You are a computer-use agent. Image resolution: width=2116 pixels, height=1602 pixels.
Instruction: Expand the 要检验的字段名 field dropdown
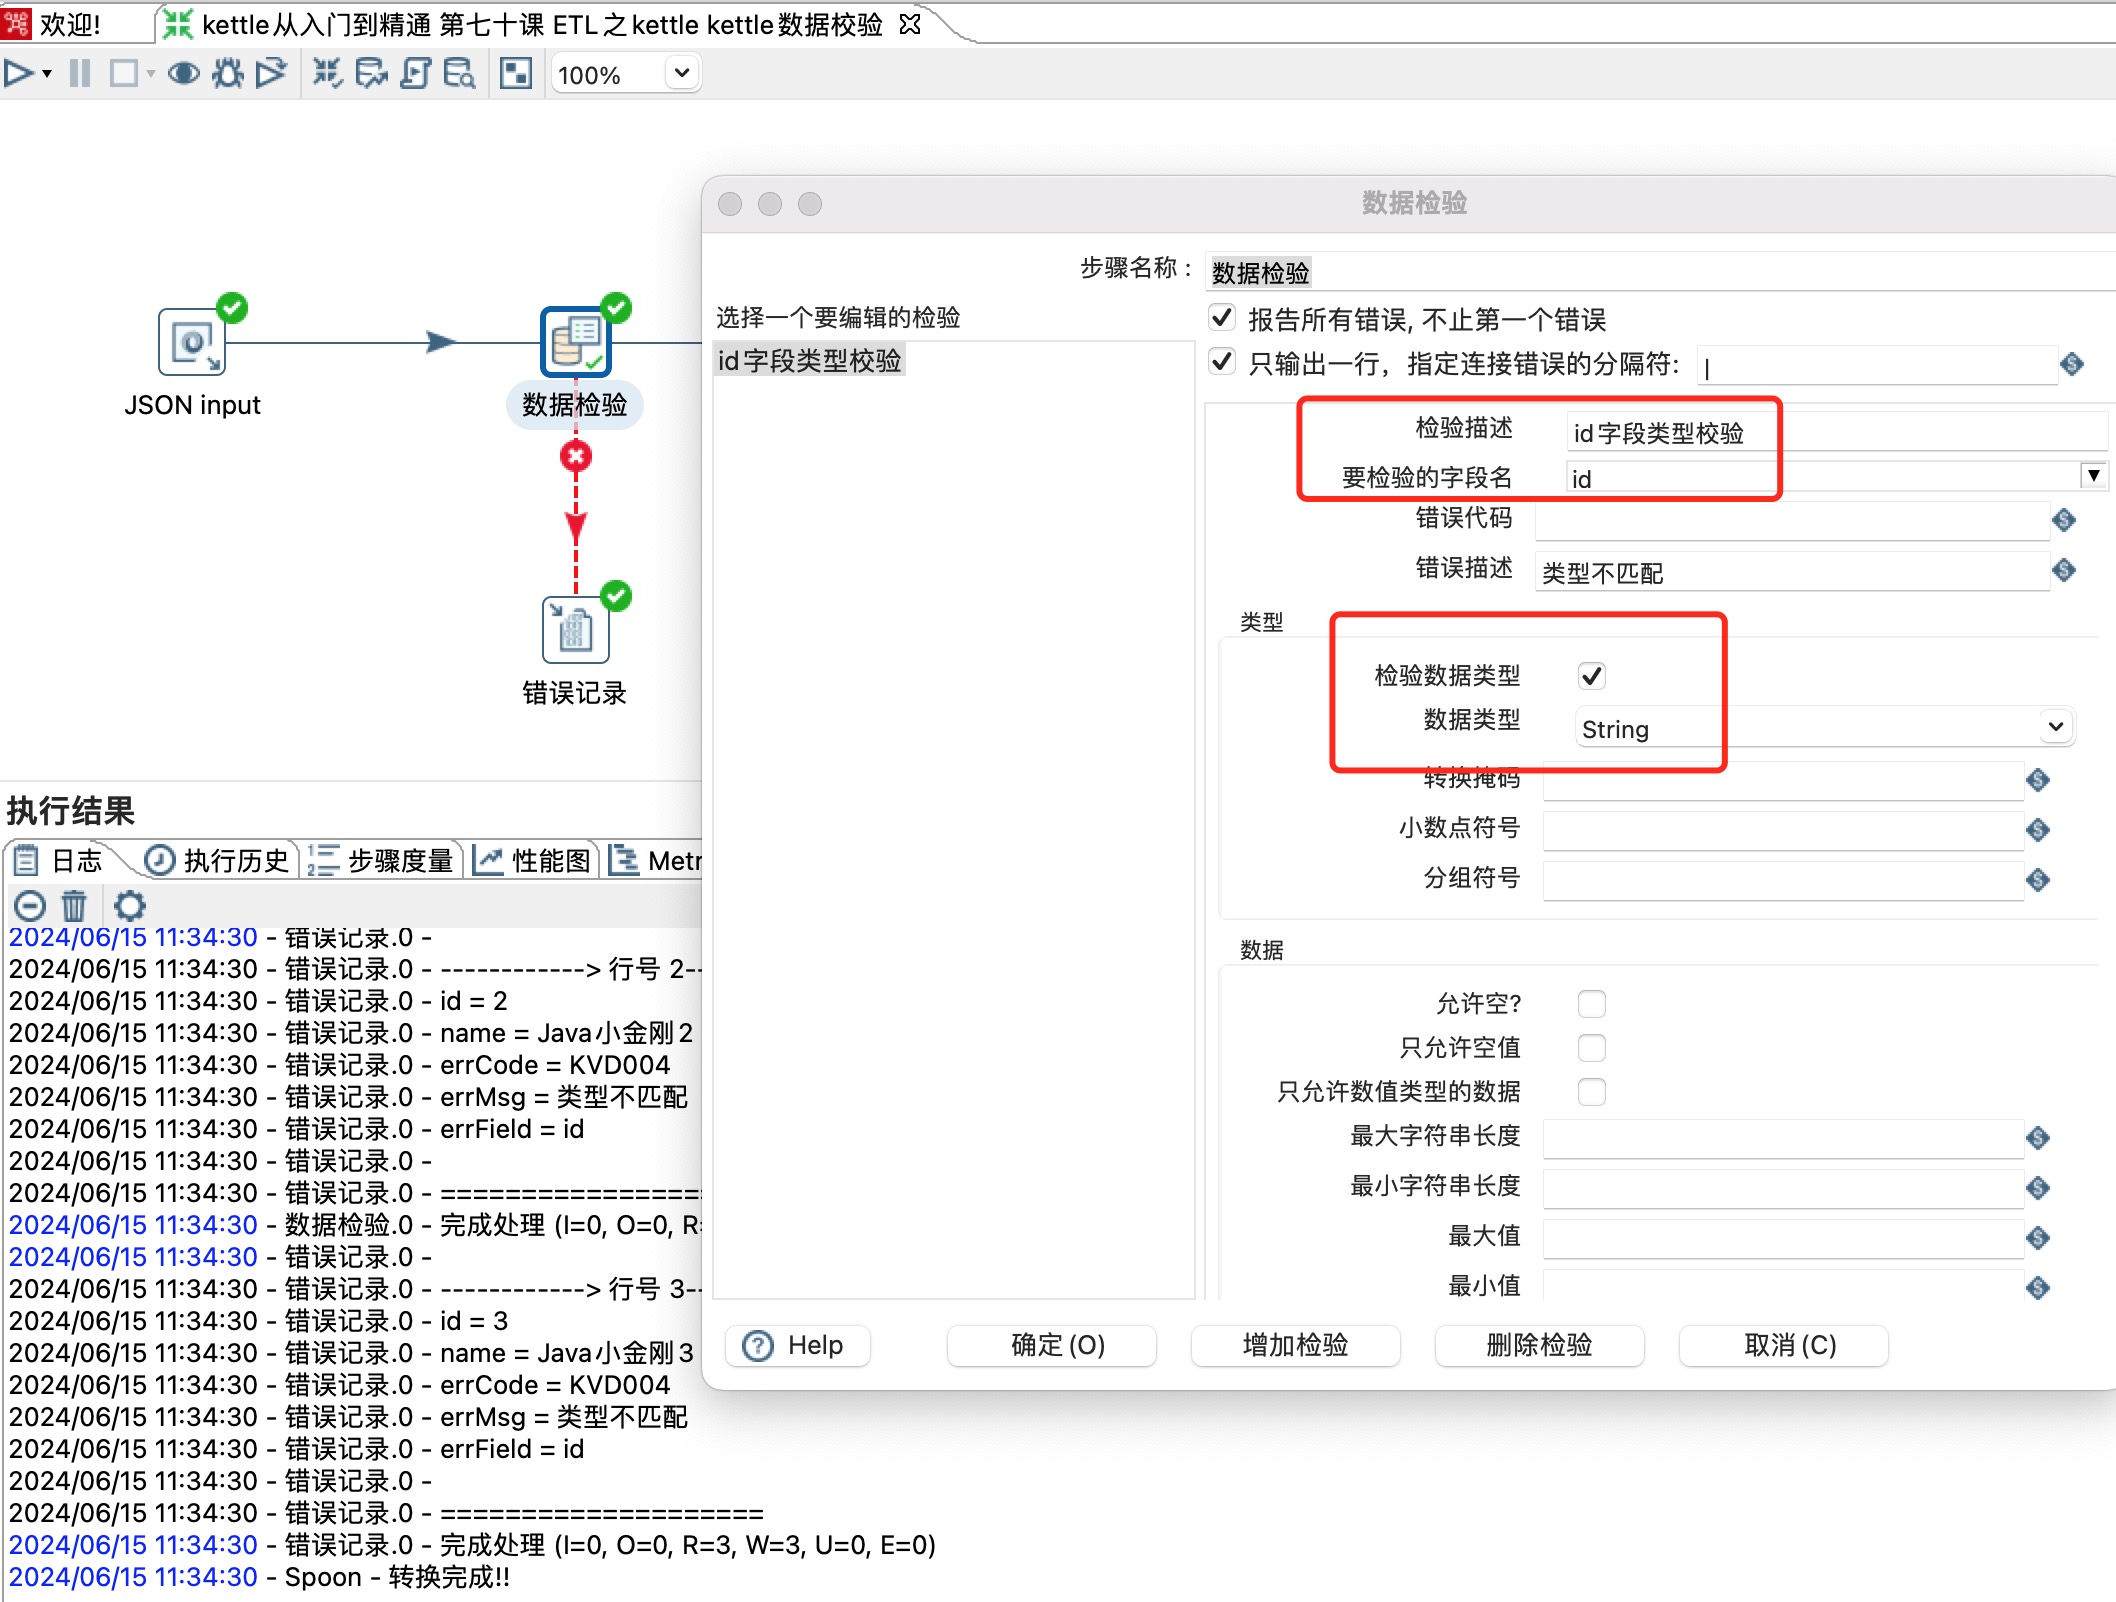[2093, 476]
